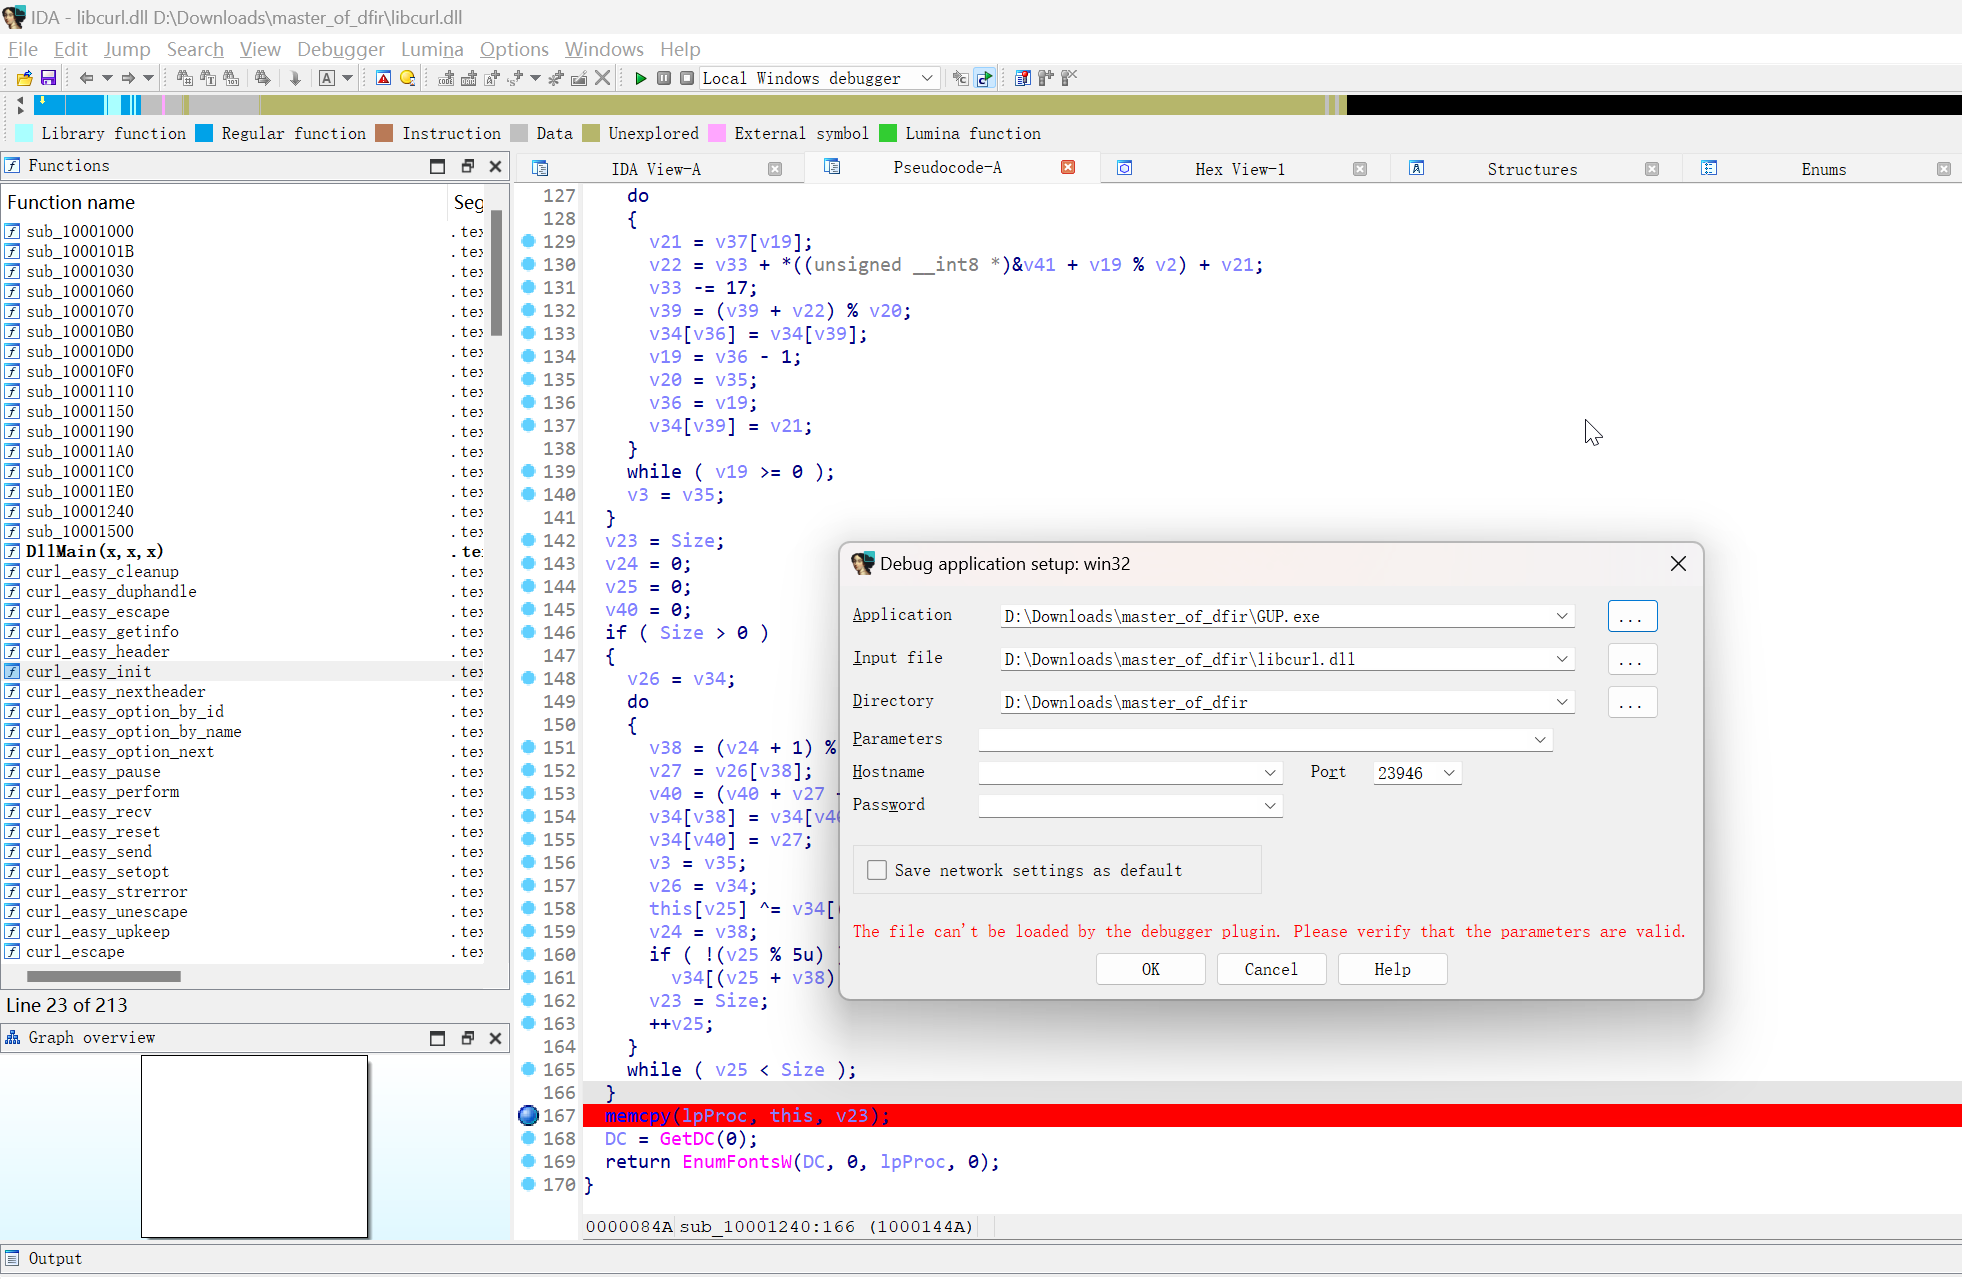Expand the Input file dropdown

coord(1562,659)
